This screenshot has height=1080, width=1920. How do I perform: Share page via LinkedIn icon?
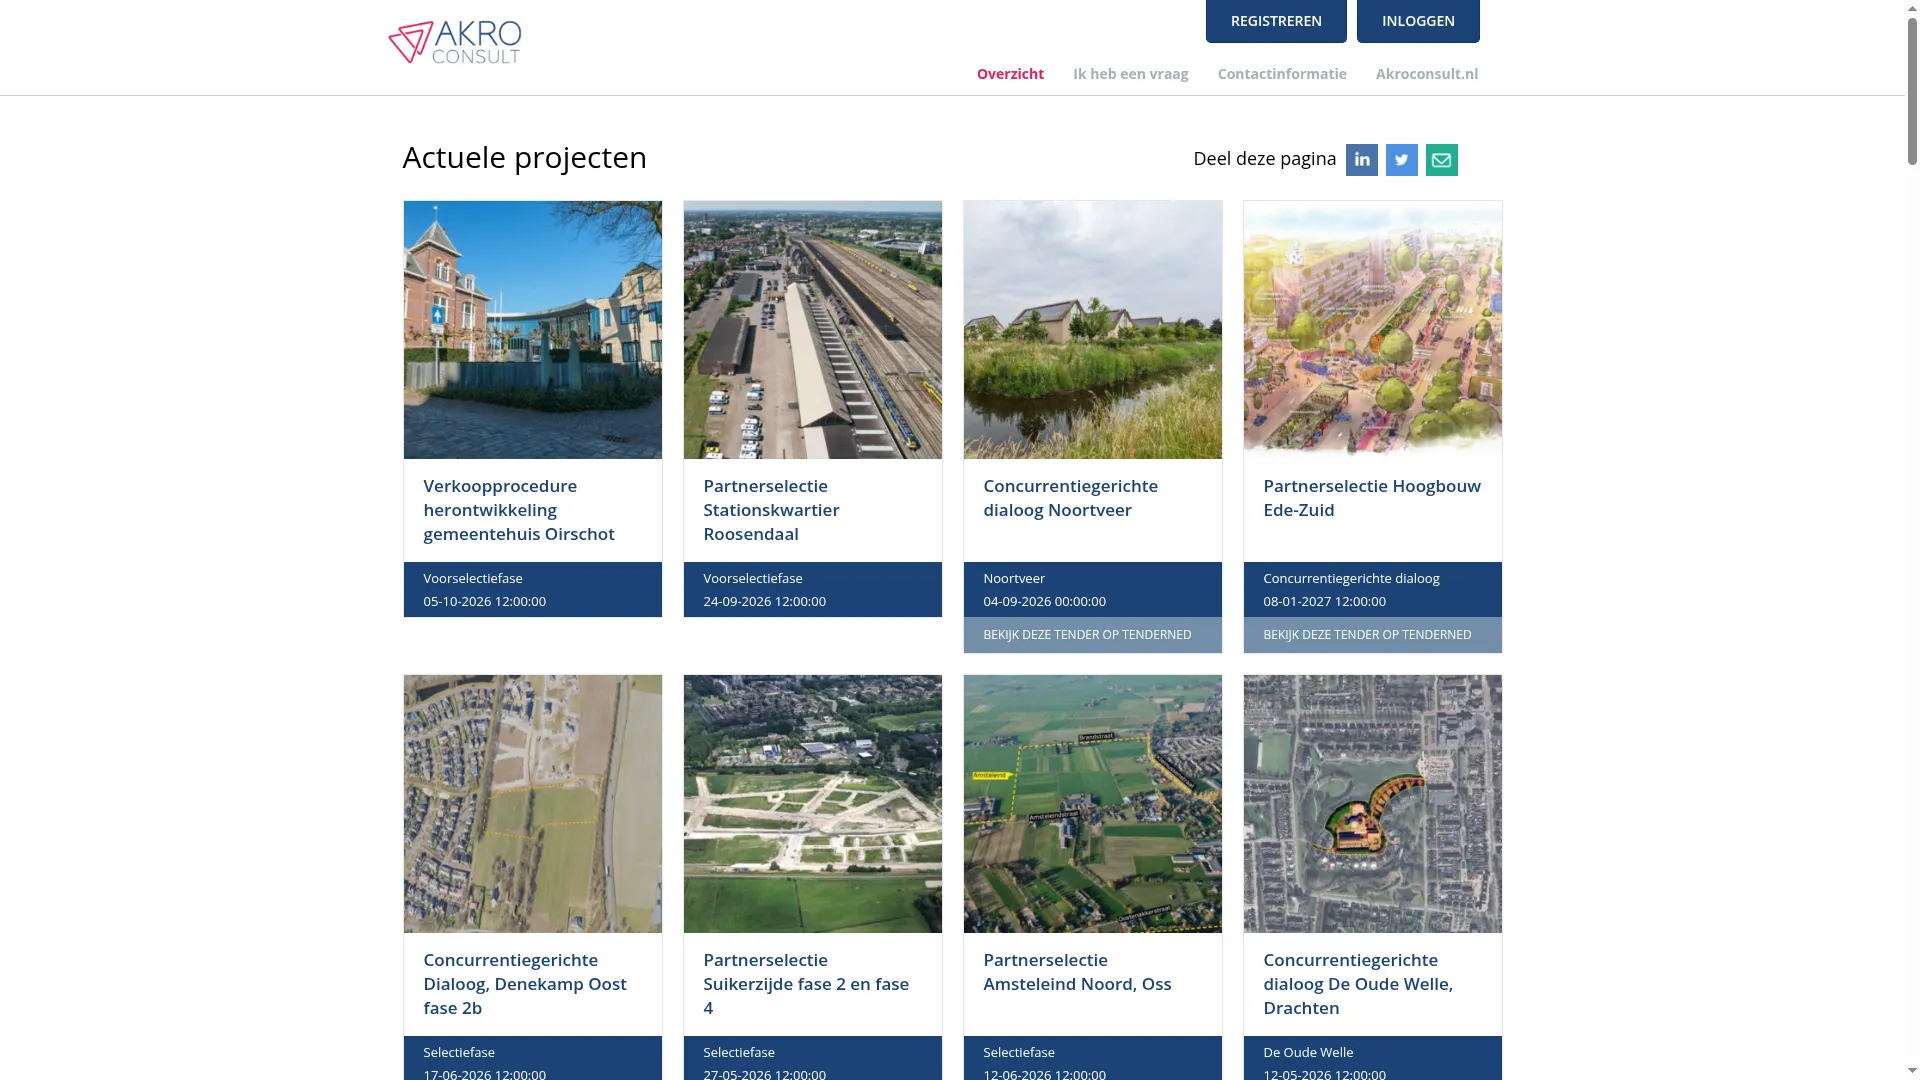[x=1361, y=160]
